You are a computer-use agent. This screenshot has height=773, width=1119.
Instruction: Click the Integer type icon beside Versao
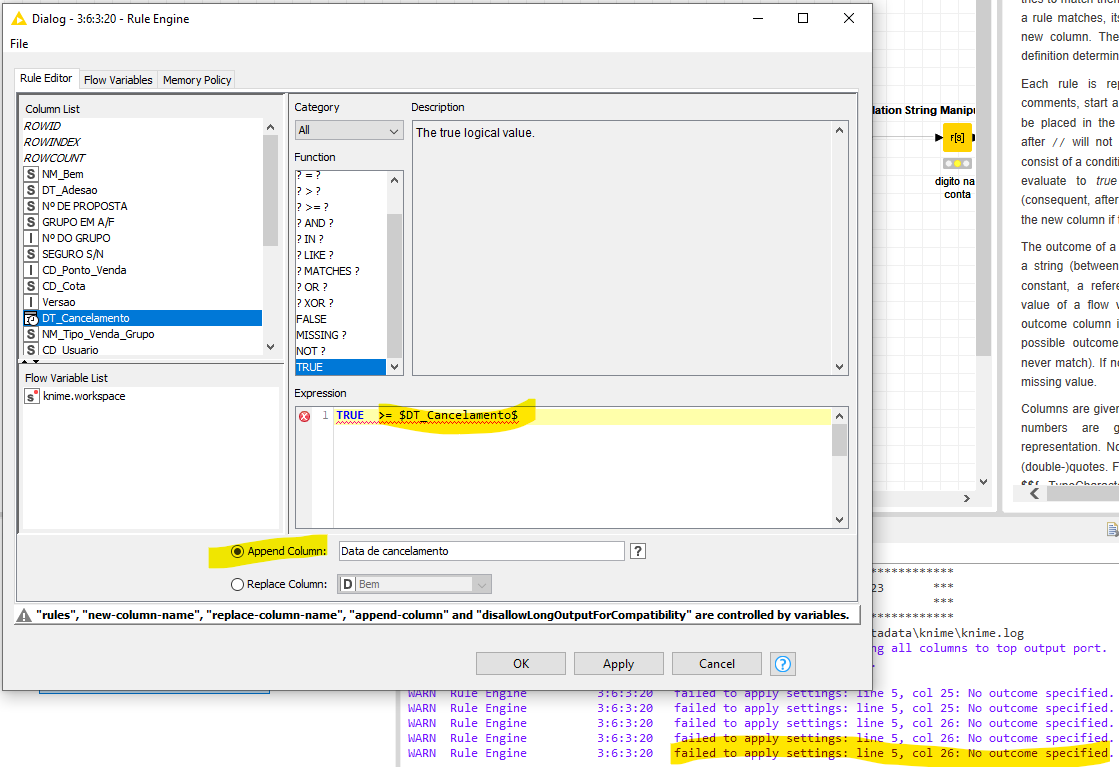point(31,302)
